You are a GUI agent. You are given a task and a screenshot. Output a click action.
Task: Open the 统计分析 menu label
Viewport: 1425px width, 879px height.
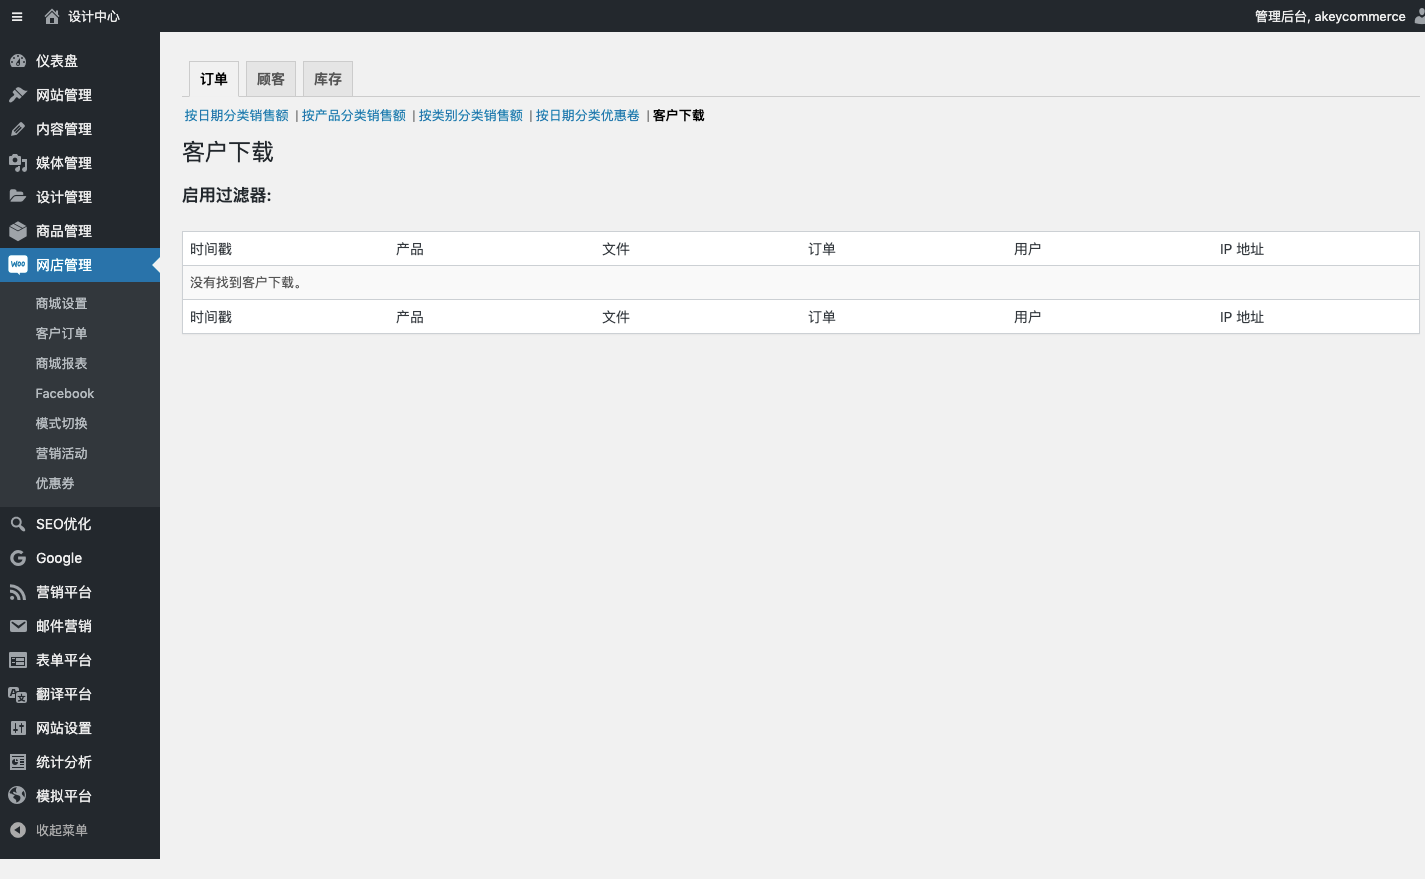(x=64, y=762)
